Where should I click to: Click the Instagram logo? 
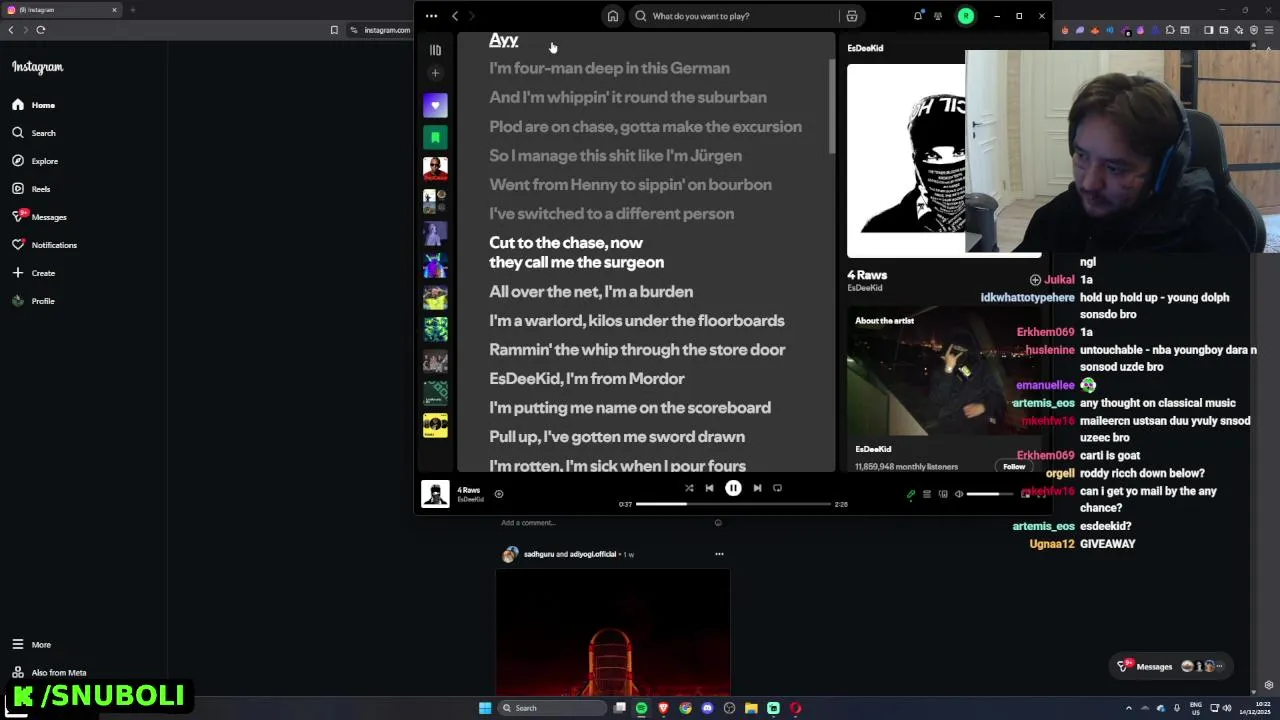point(37,67)
